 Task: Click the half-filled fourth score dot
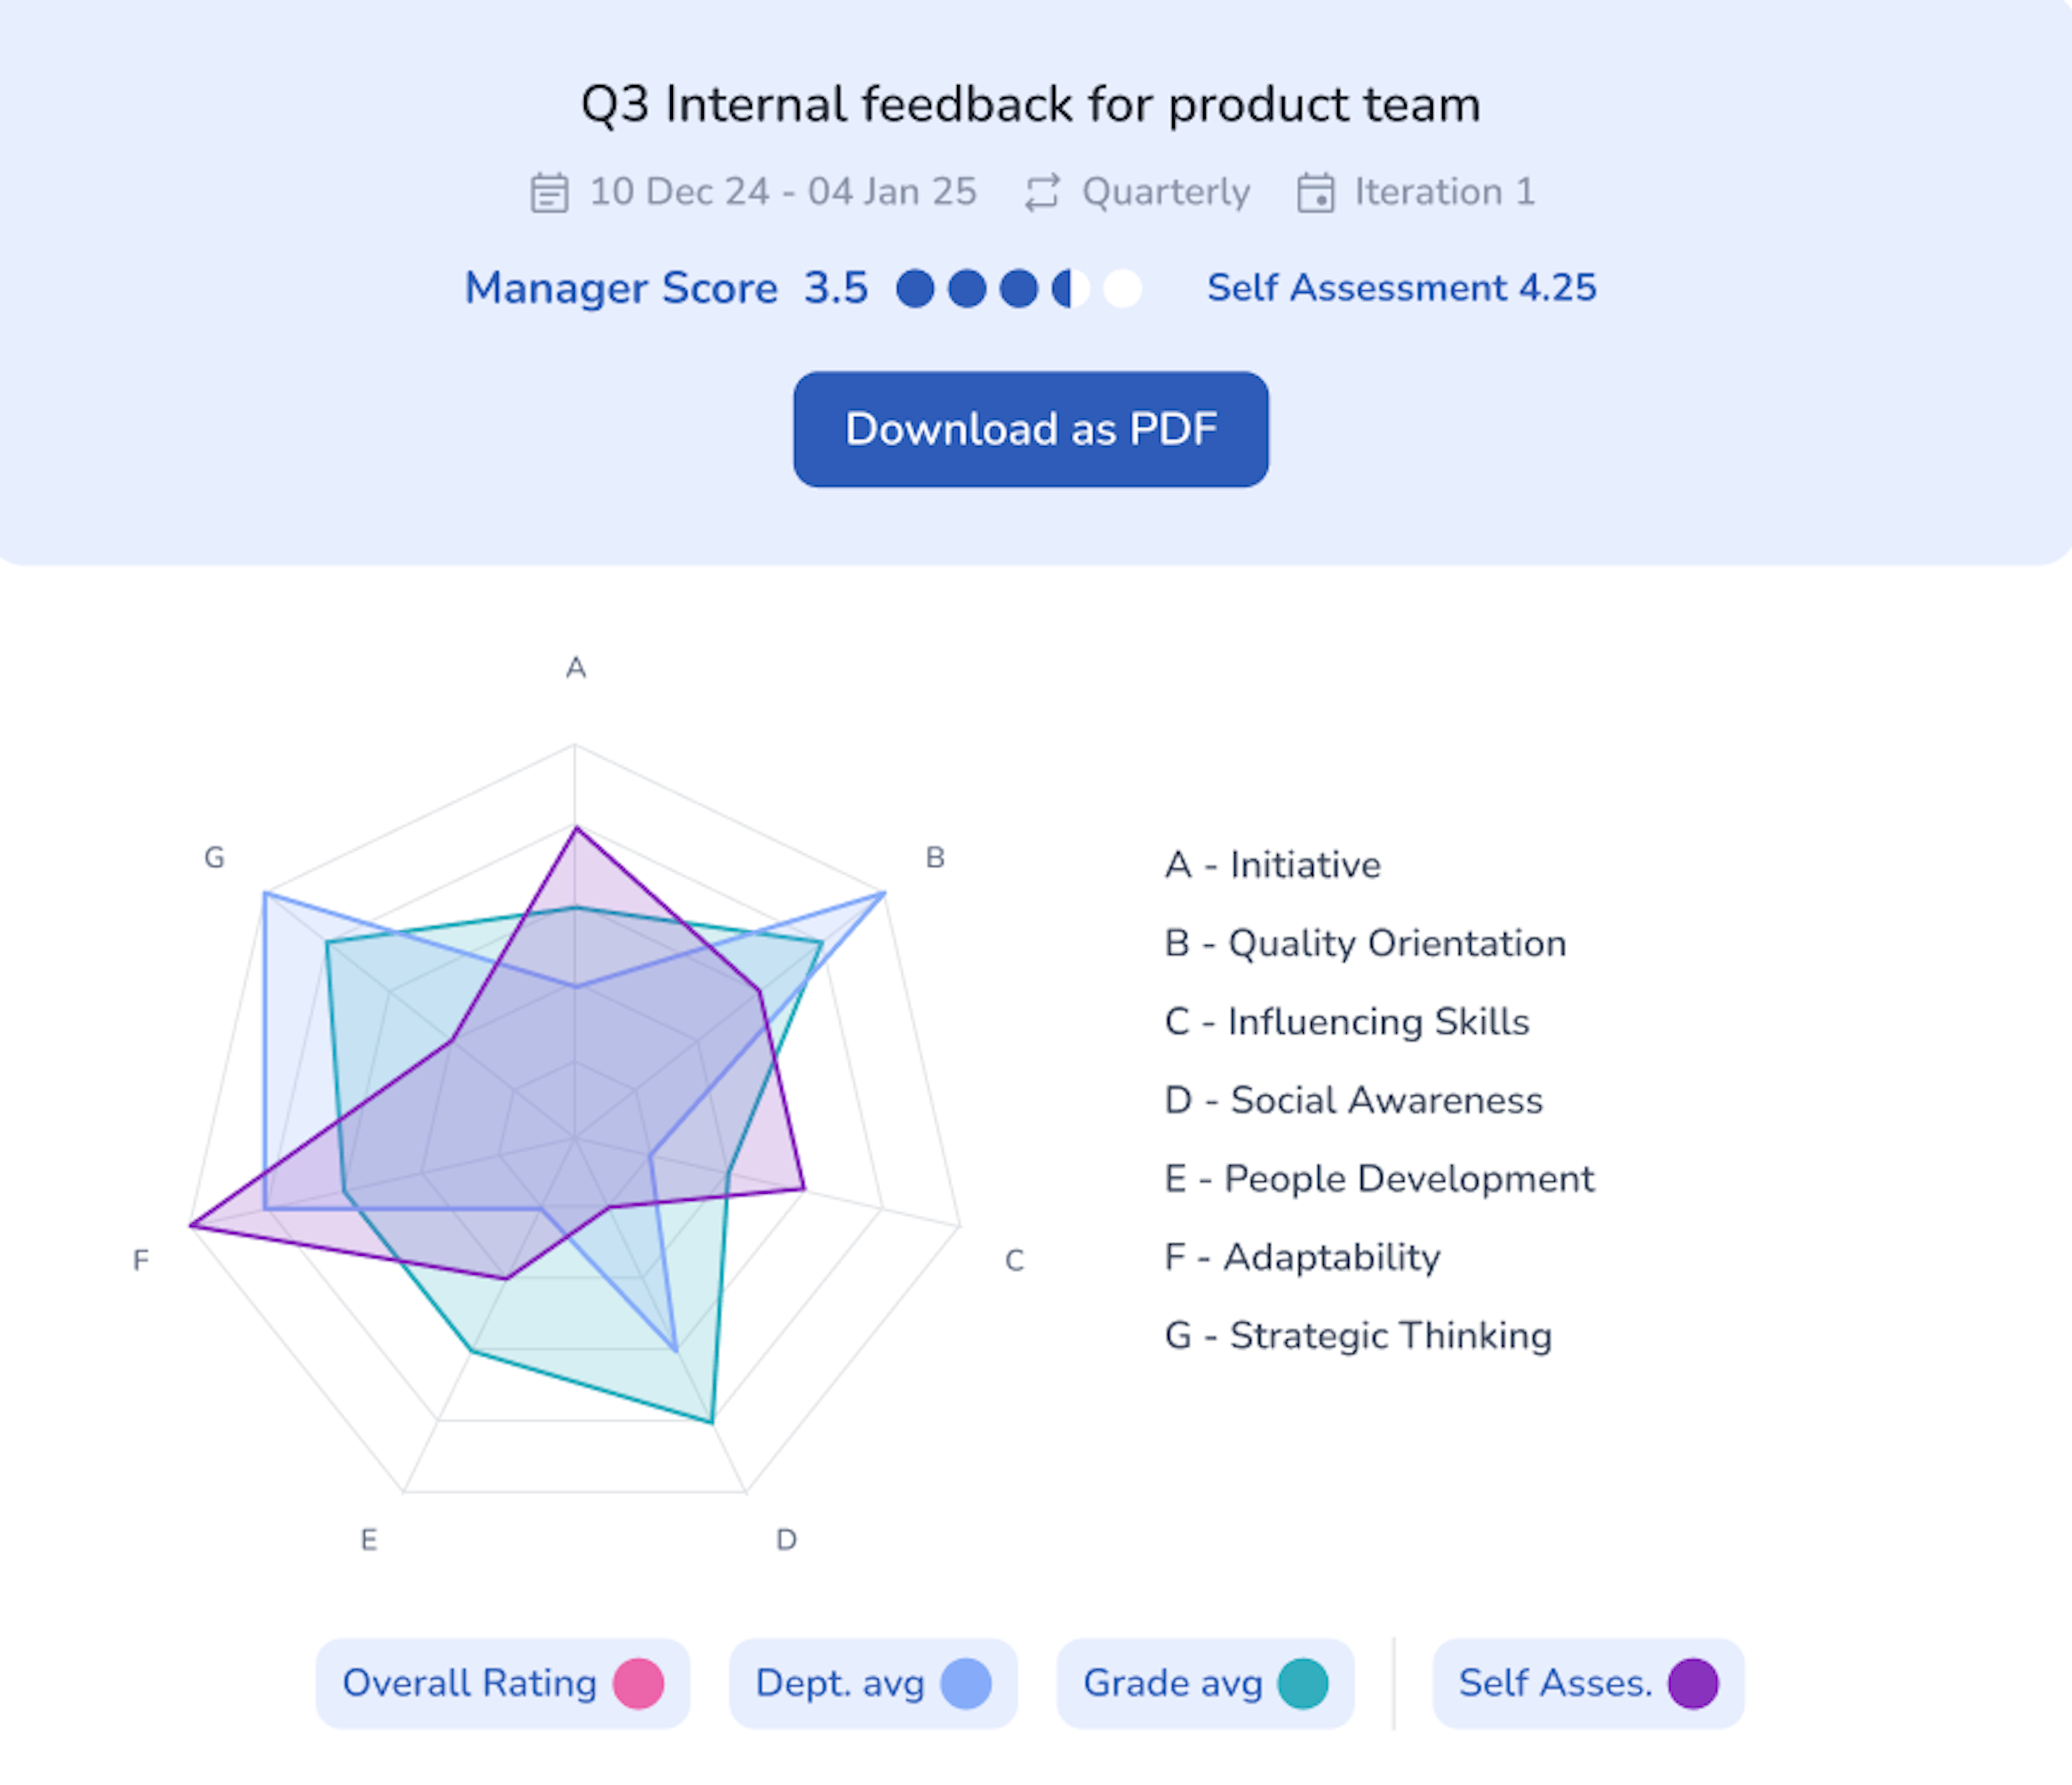1071,288
